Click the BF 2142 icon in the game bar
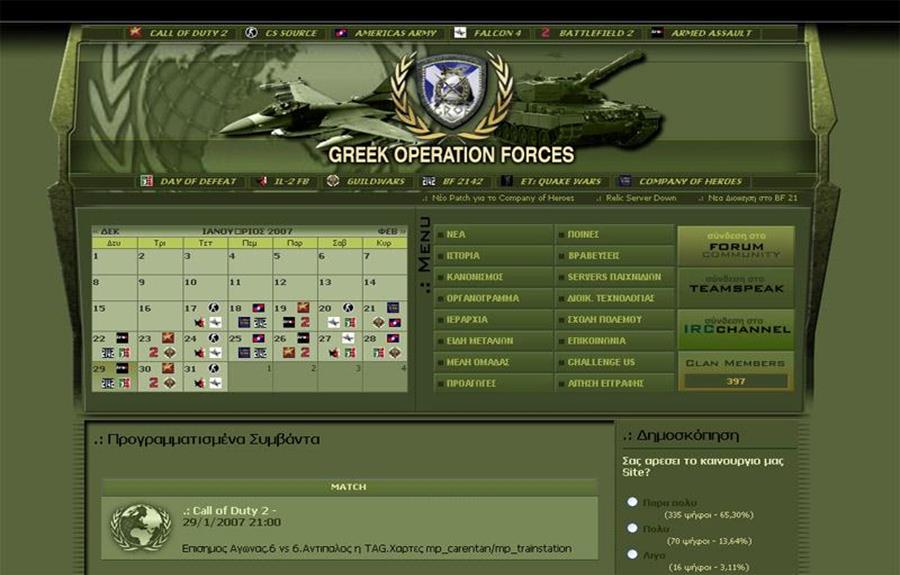 (429, 181)
